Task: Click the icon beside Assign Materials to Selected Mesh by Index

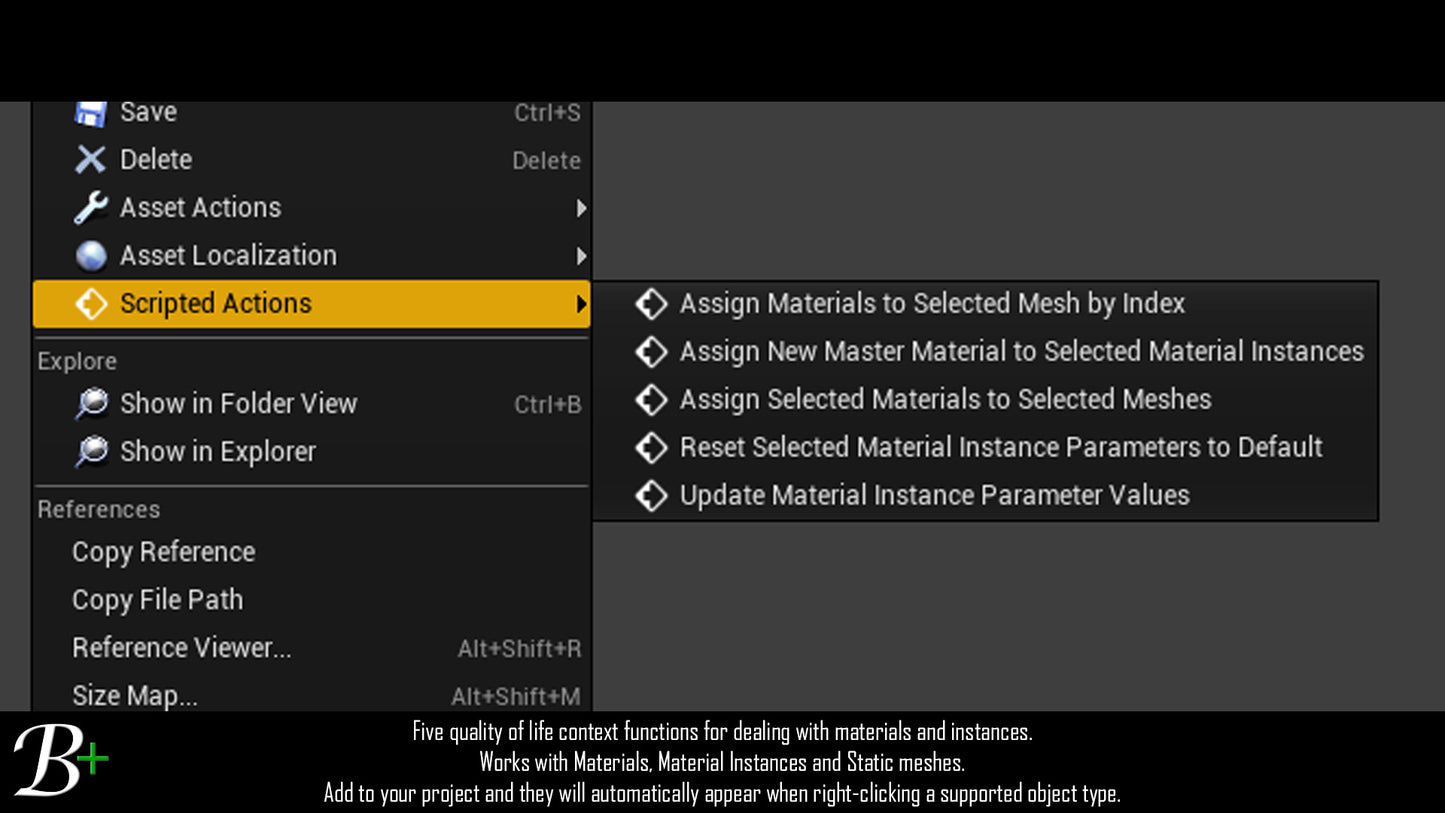Action: 651,304
